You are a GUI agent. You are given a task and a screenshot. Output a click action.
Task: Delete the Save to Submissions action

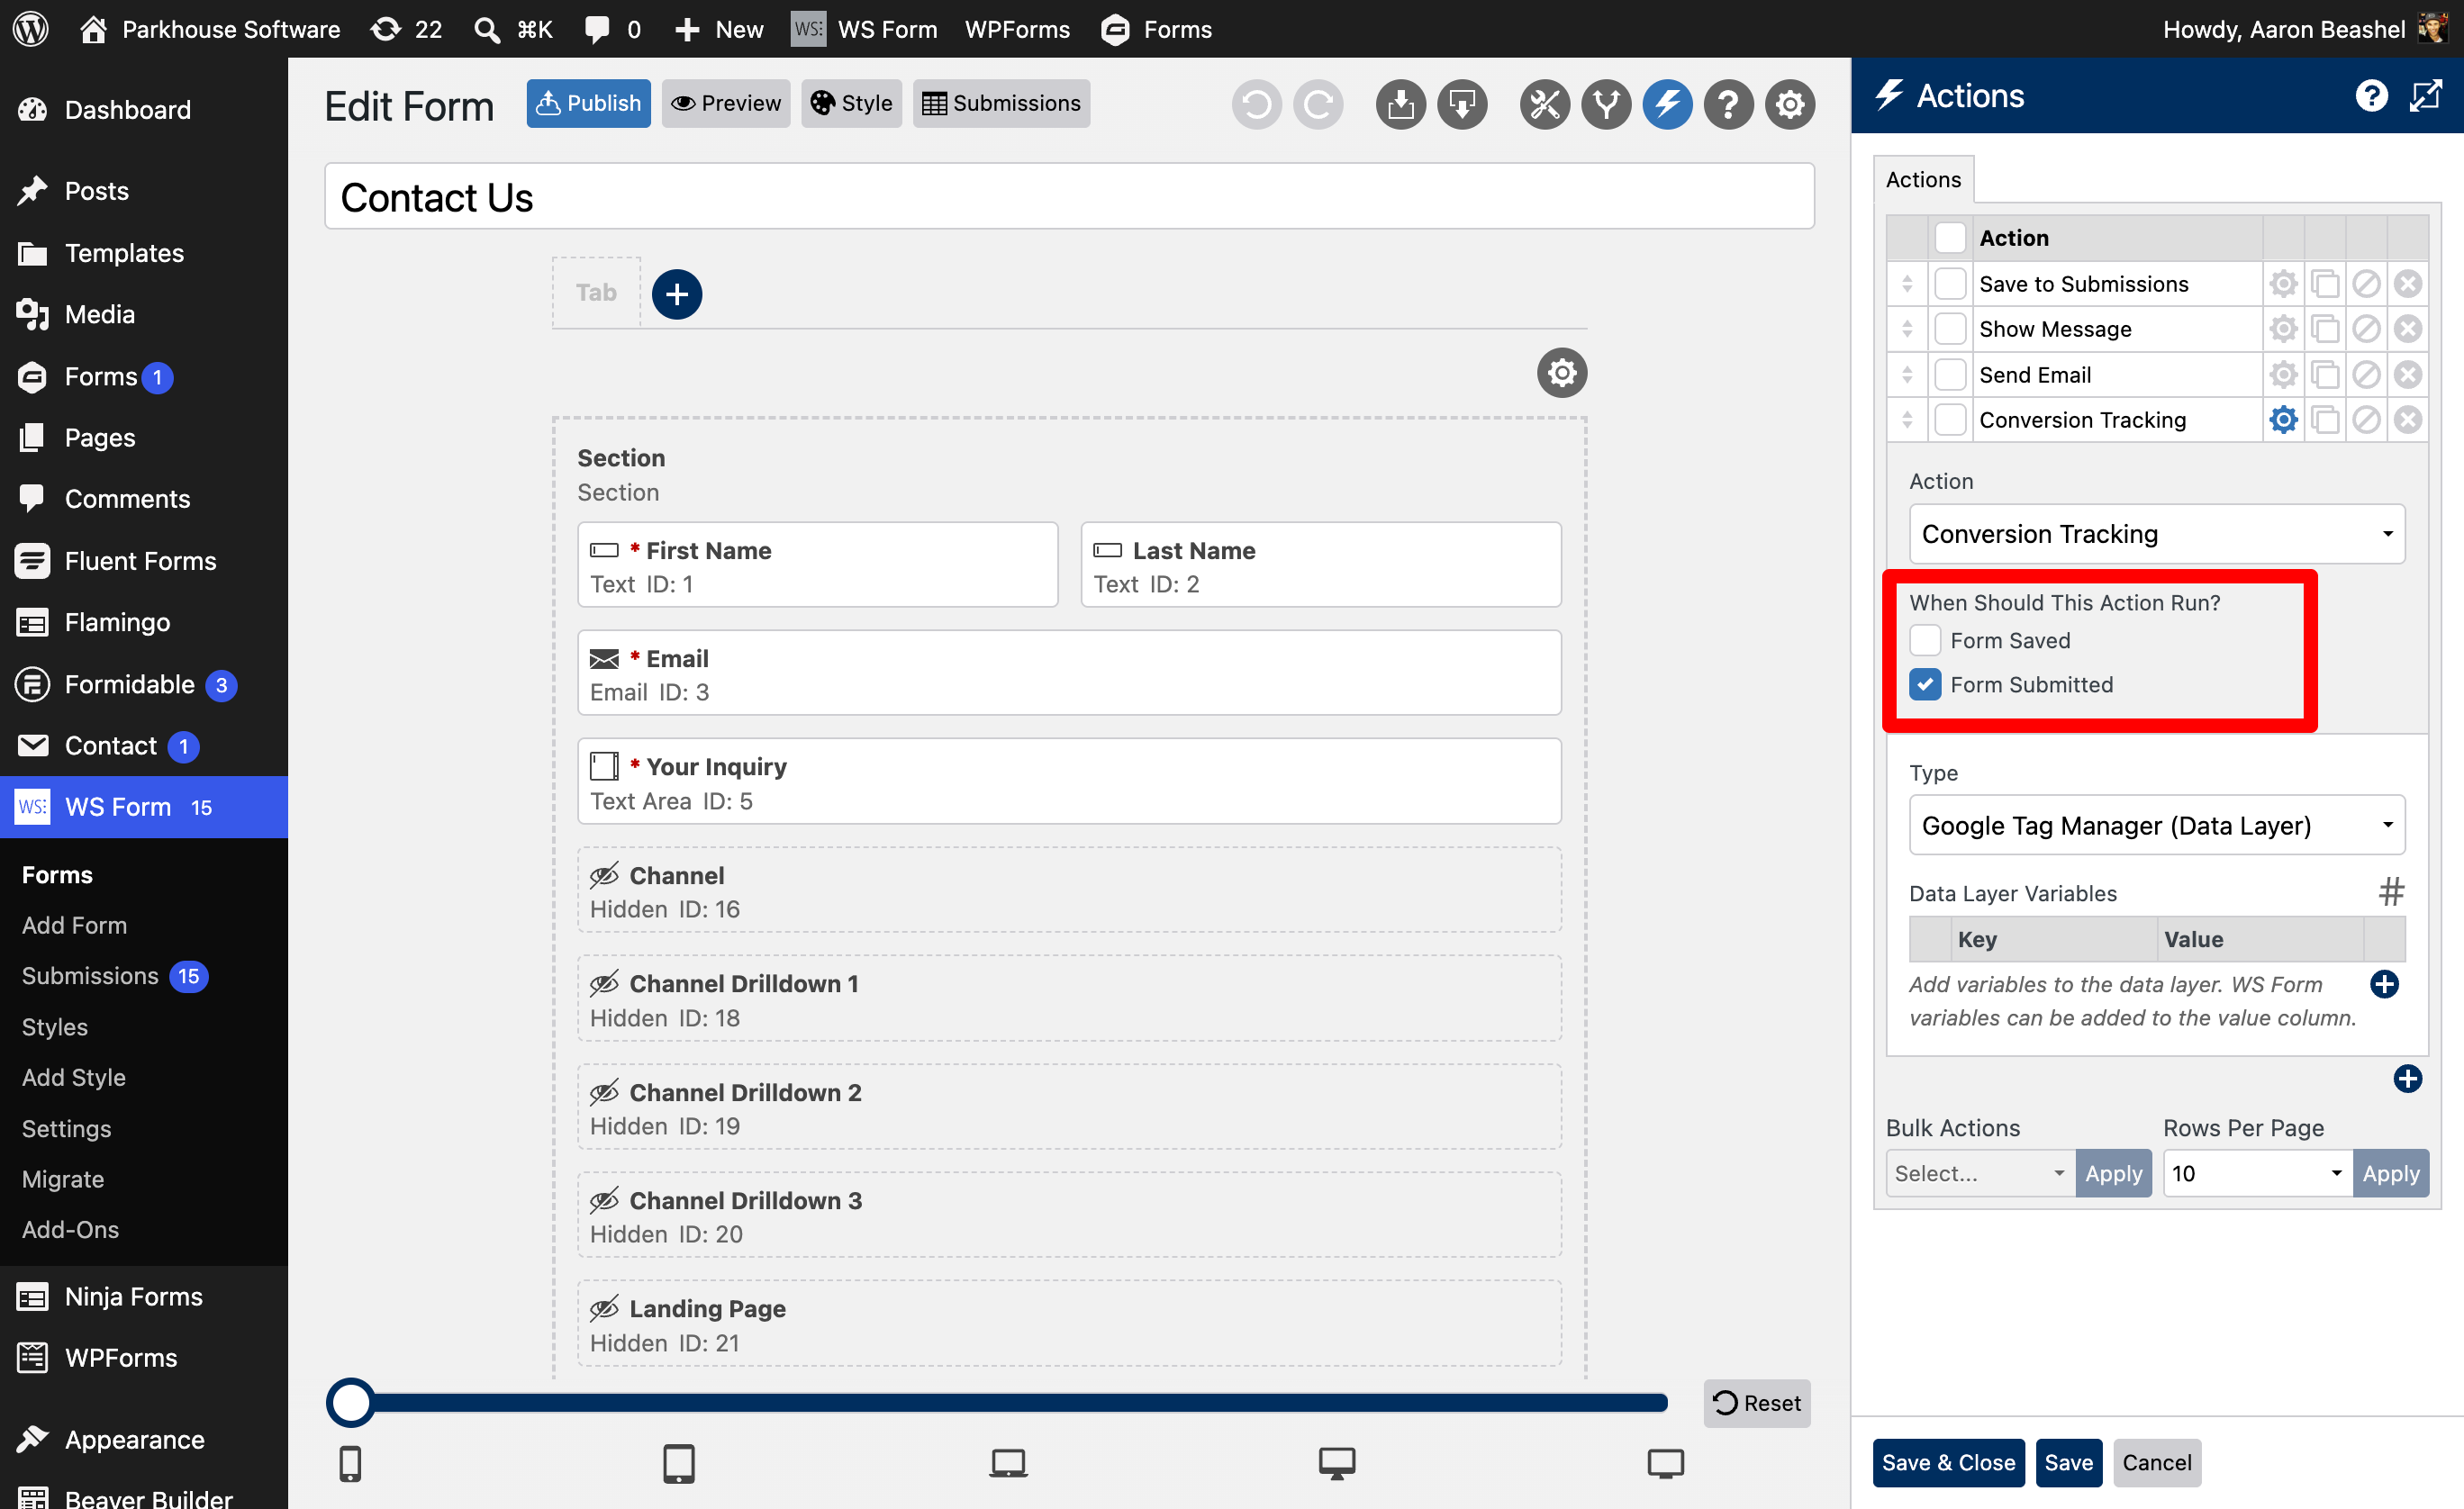[2408, 284]
